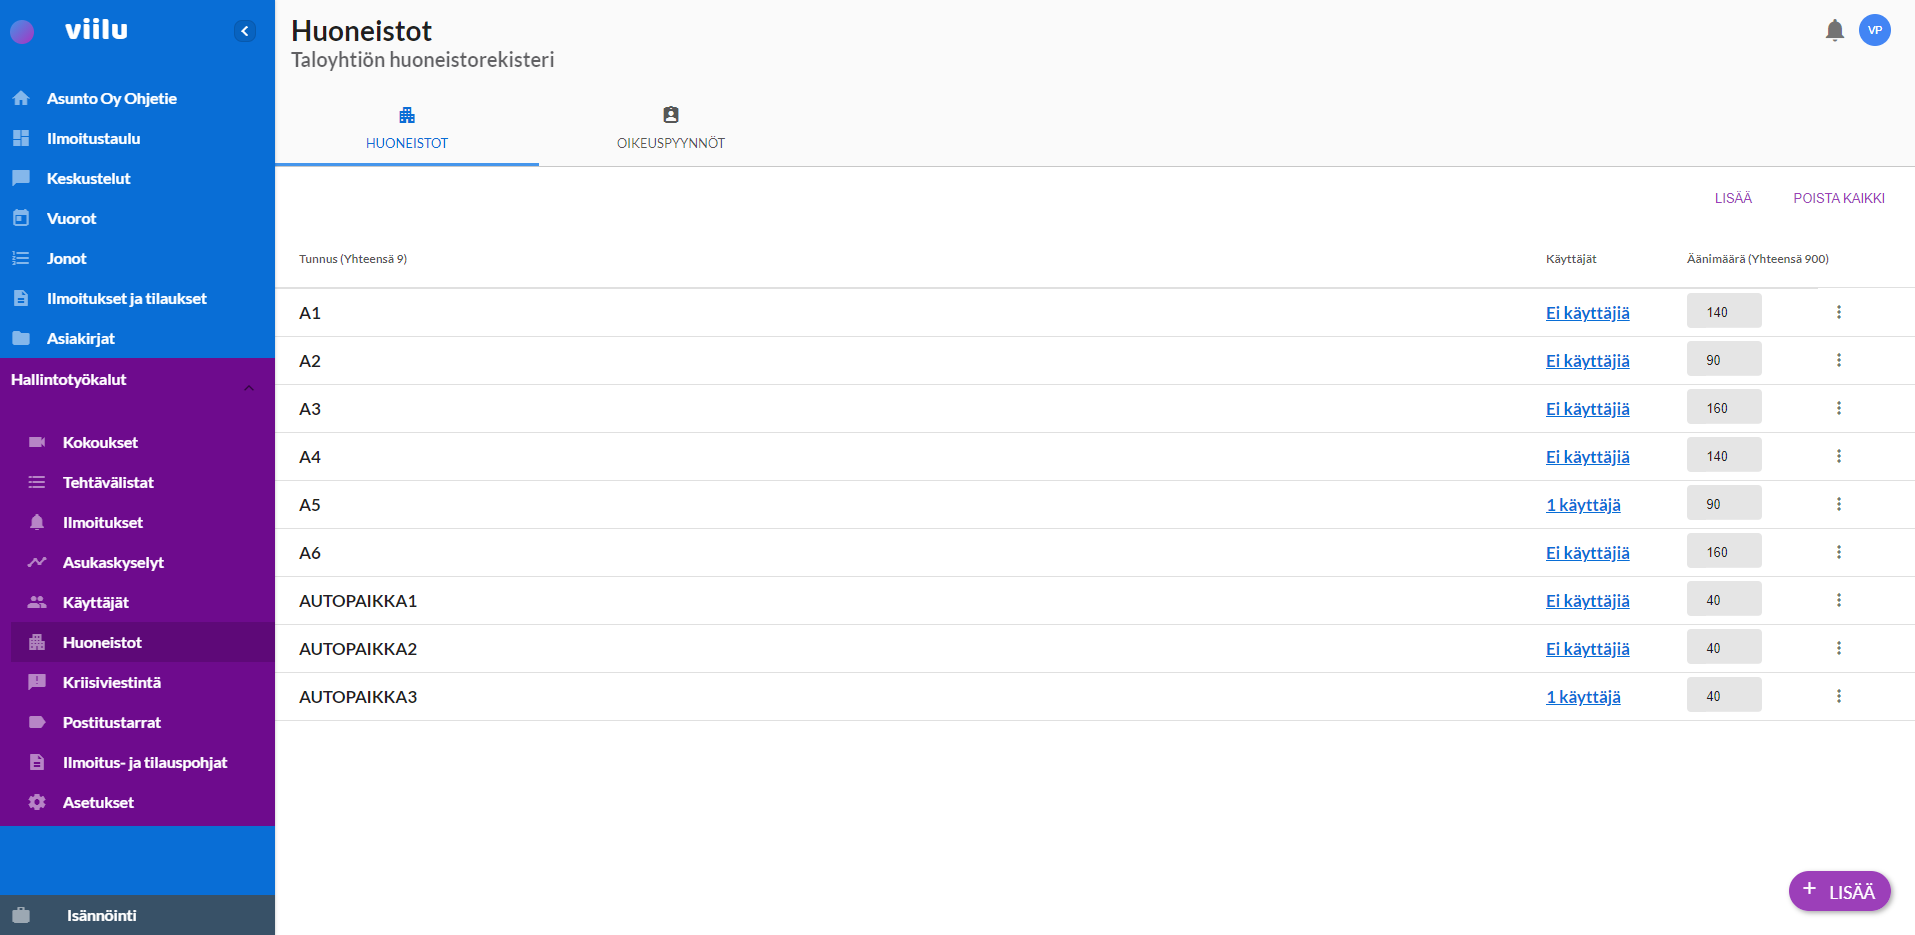The width and height of the screenshot is (1915, 935).
Task: Select the Huoneistot tab
Action: (407, 129)
